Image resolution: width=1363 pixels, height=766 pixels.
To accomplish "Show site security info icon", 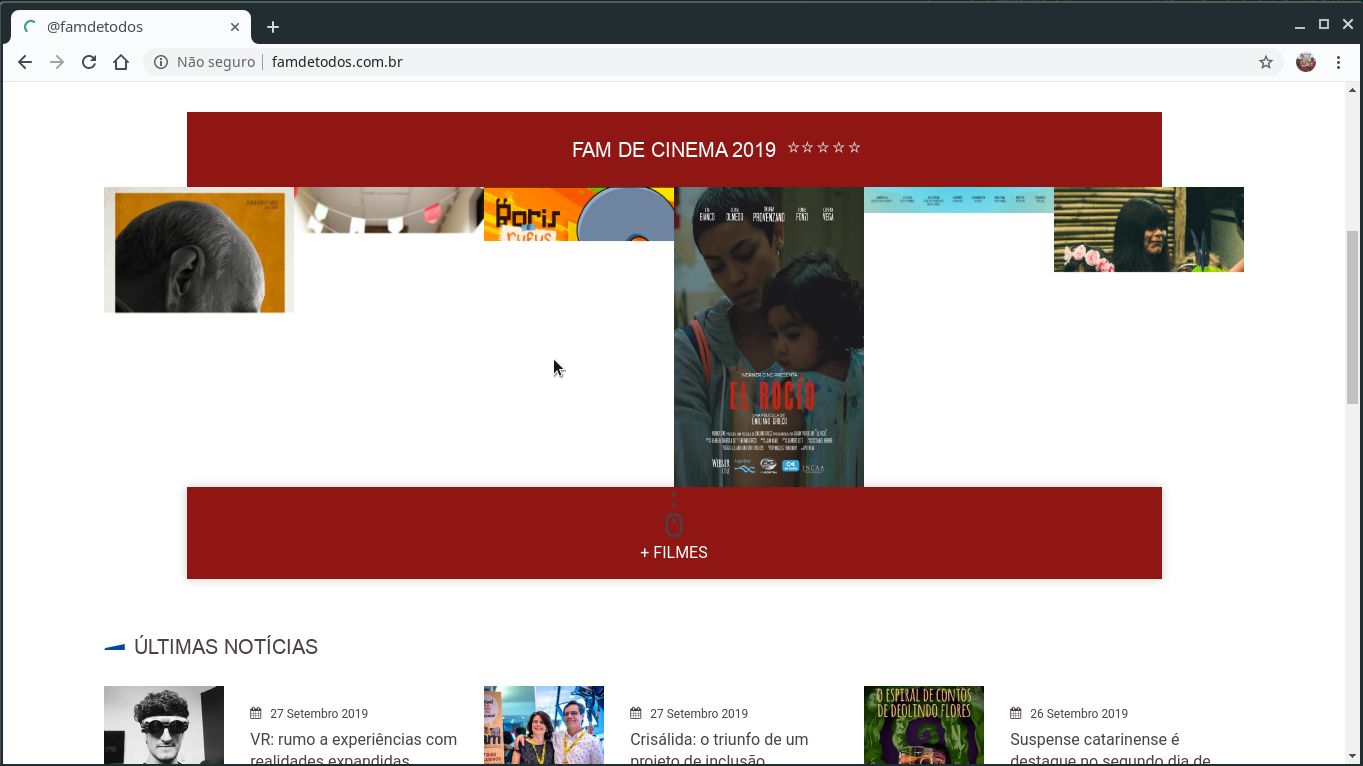I will click(160, 62).
